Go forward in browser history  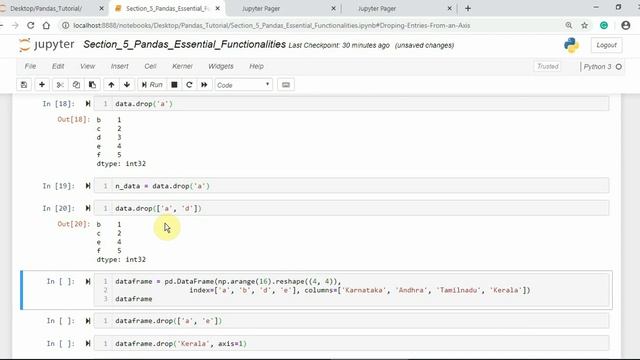(x=15, y=25)
